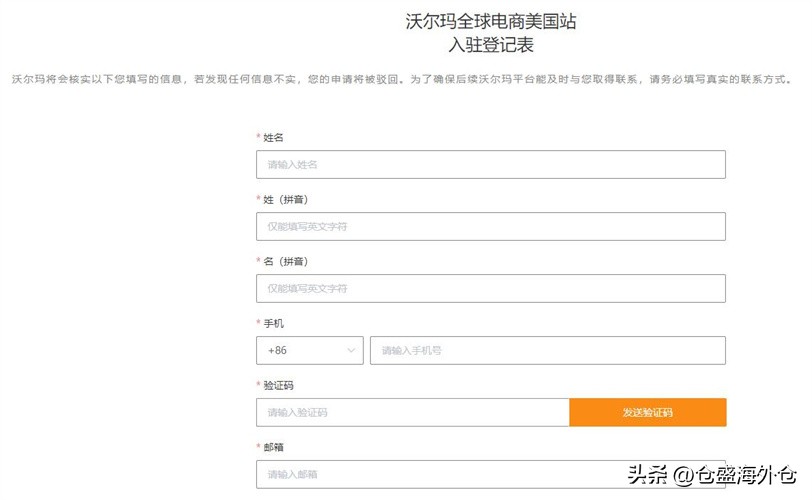The height and width of the screenshot is (500, 812).
Task: Click the 姓名 field label
Action: (x=273, y=138)
